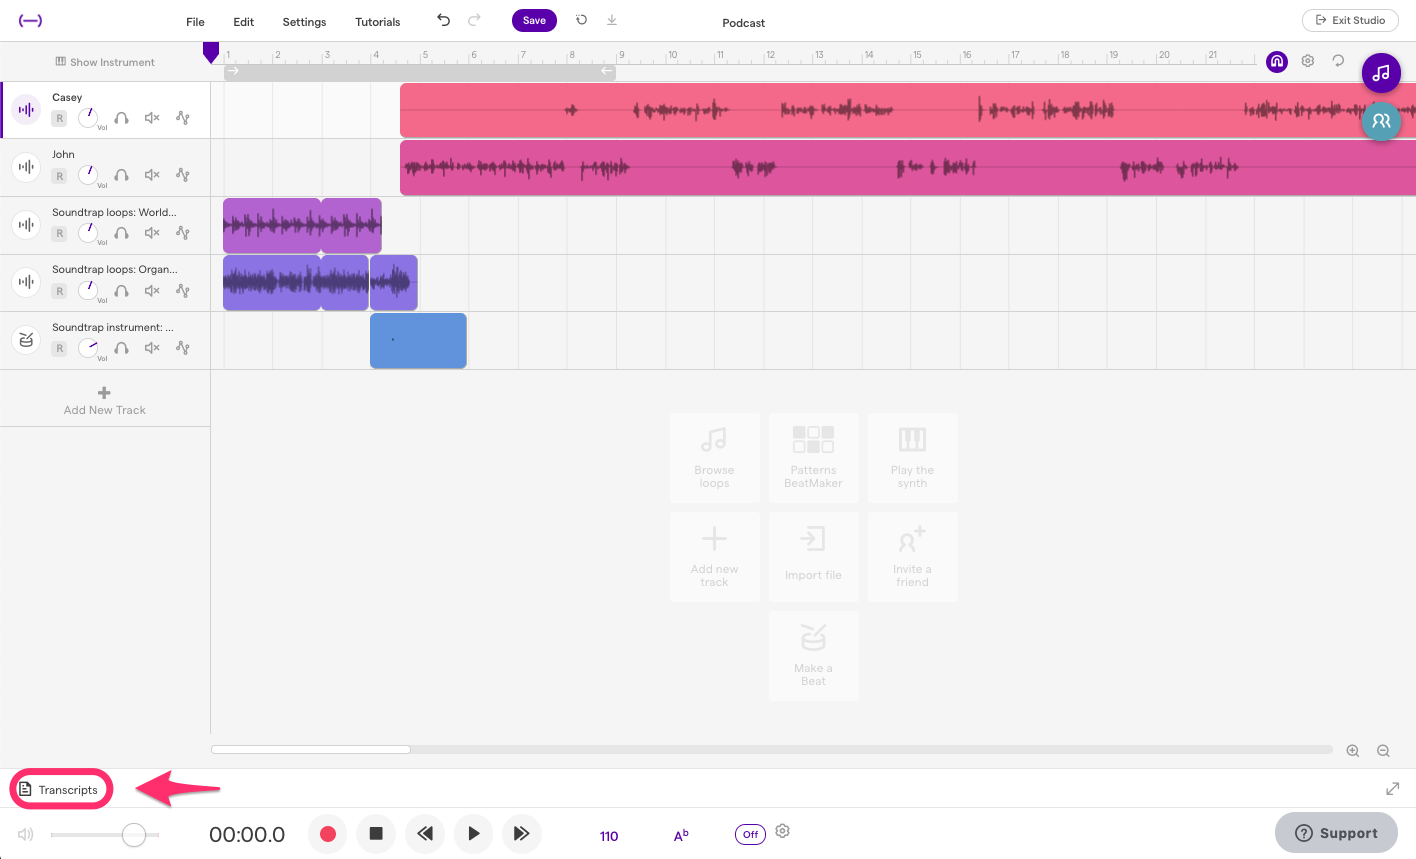The width and height of the screenshot is (1416, 859).
Task: Click Add New Track
Action: tap(105, 401)
